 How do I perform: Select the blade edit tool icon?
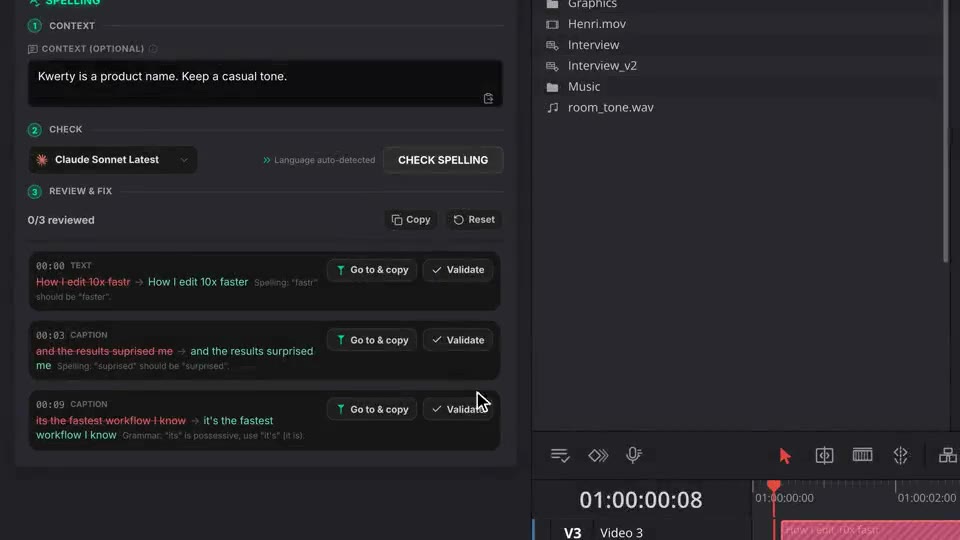(x=901, y=456)
